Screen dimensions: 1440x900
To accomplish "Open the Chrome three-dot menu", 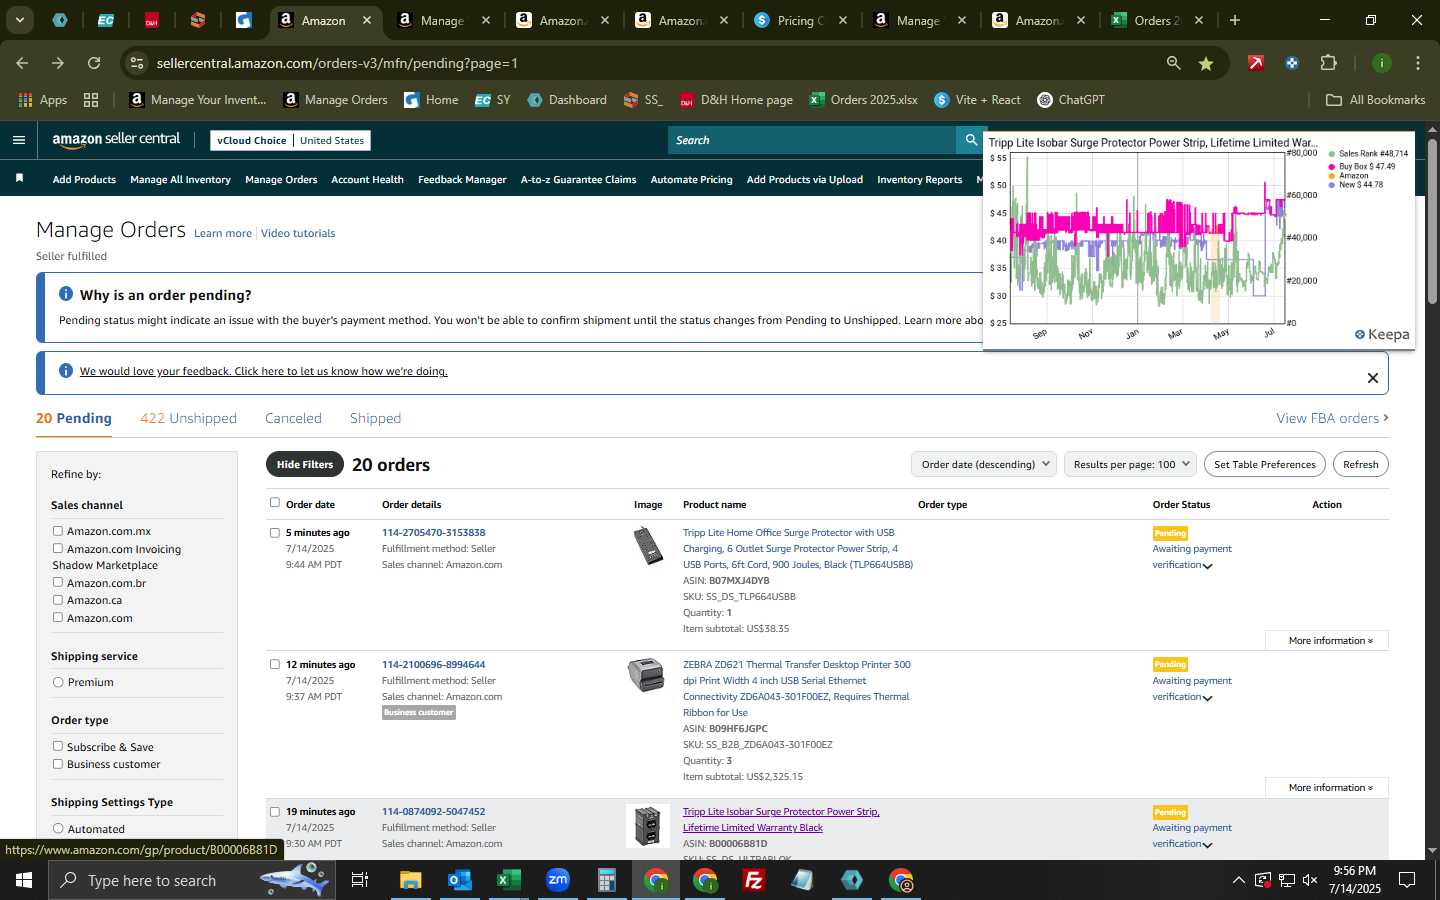I will point(1417,63).
